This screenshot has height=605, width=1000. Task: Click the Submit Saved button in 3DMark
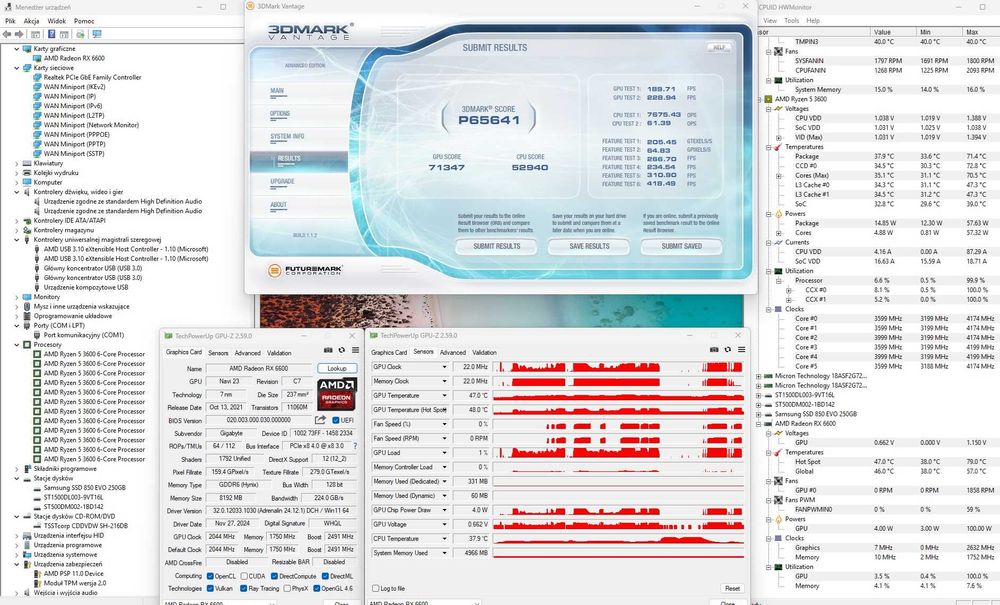pos(682,246)
